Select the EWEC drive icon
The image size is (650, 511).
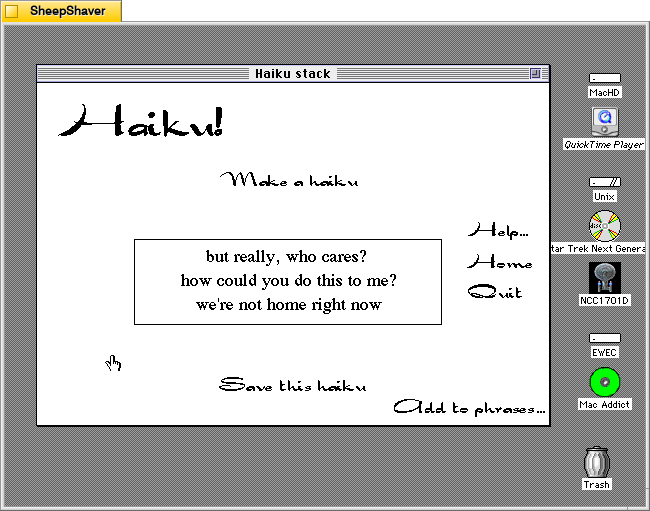(605, 338)
